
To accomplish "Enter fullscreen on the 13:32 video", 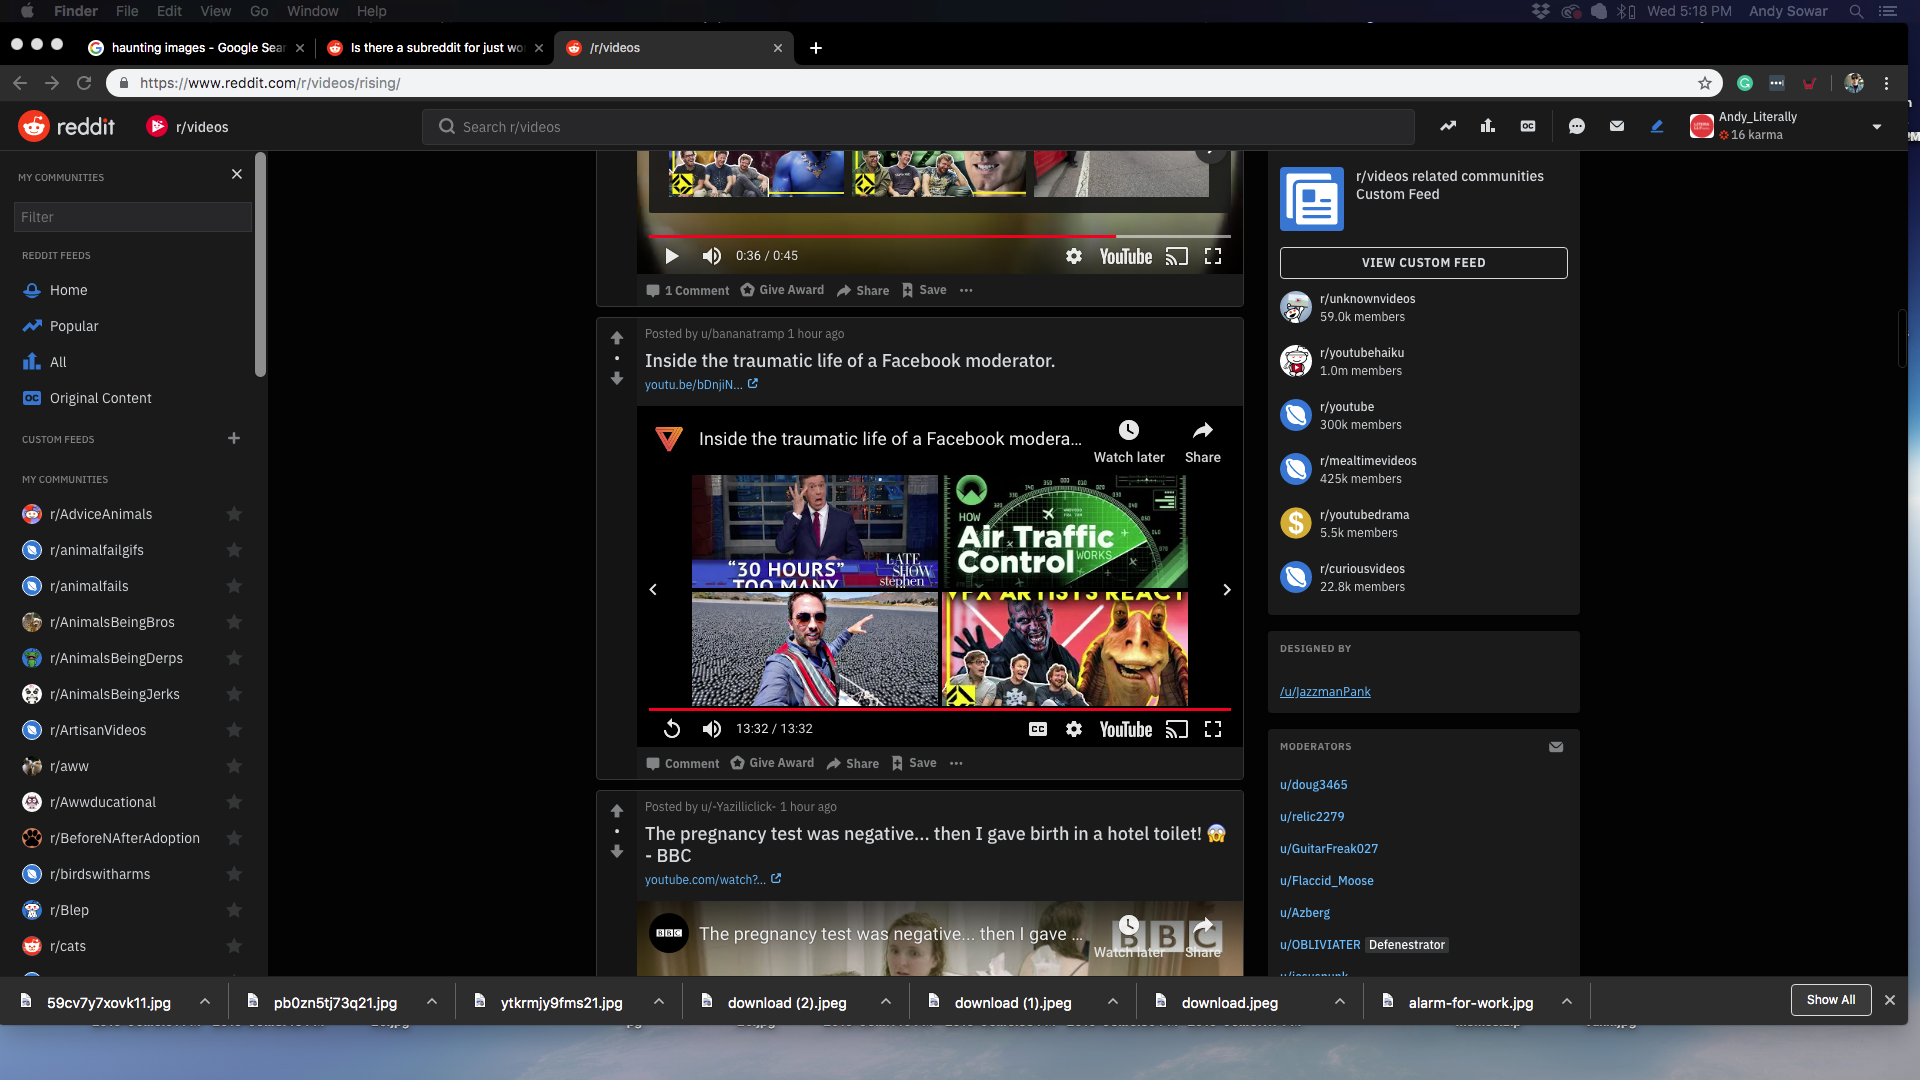I will tap(1213, 729).
